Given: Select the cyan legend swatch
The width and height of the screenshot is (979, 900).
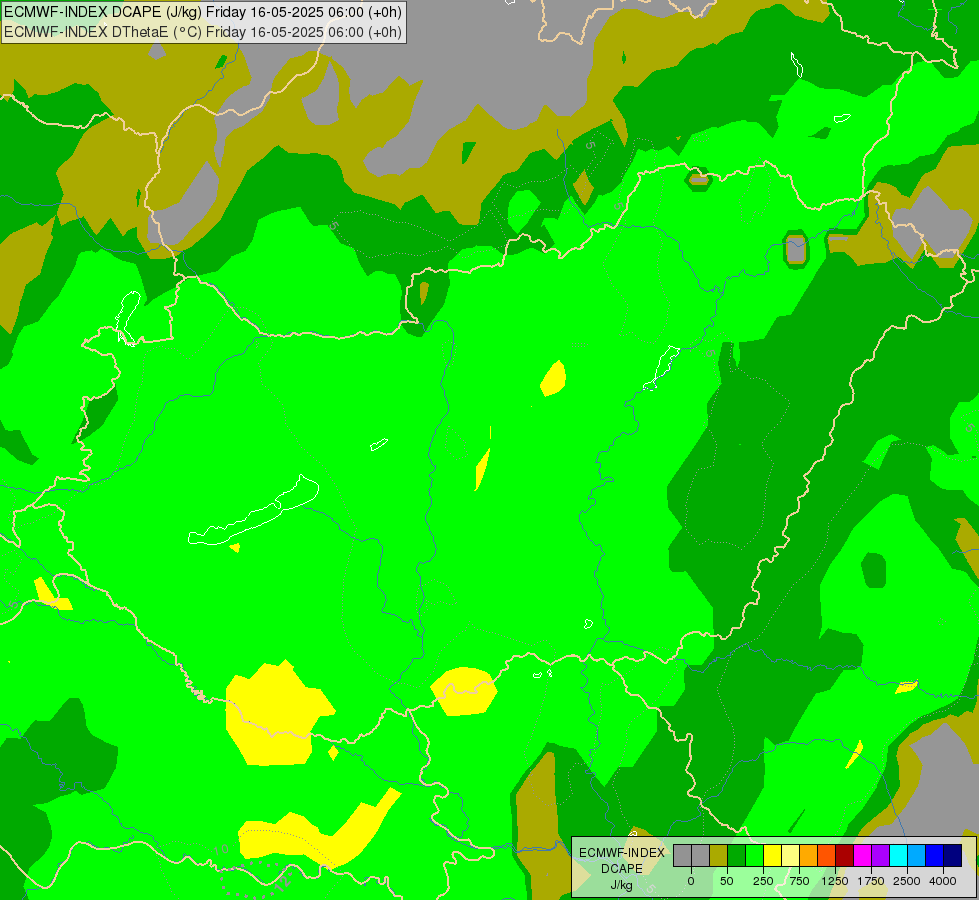Looking at the screenshot, I should tap(898, 856).
